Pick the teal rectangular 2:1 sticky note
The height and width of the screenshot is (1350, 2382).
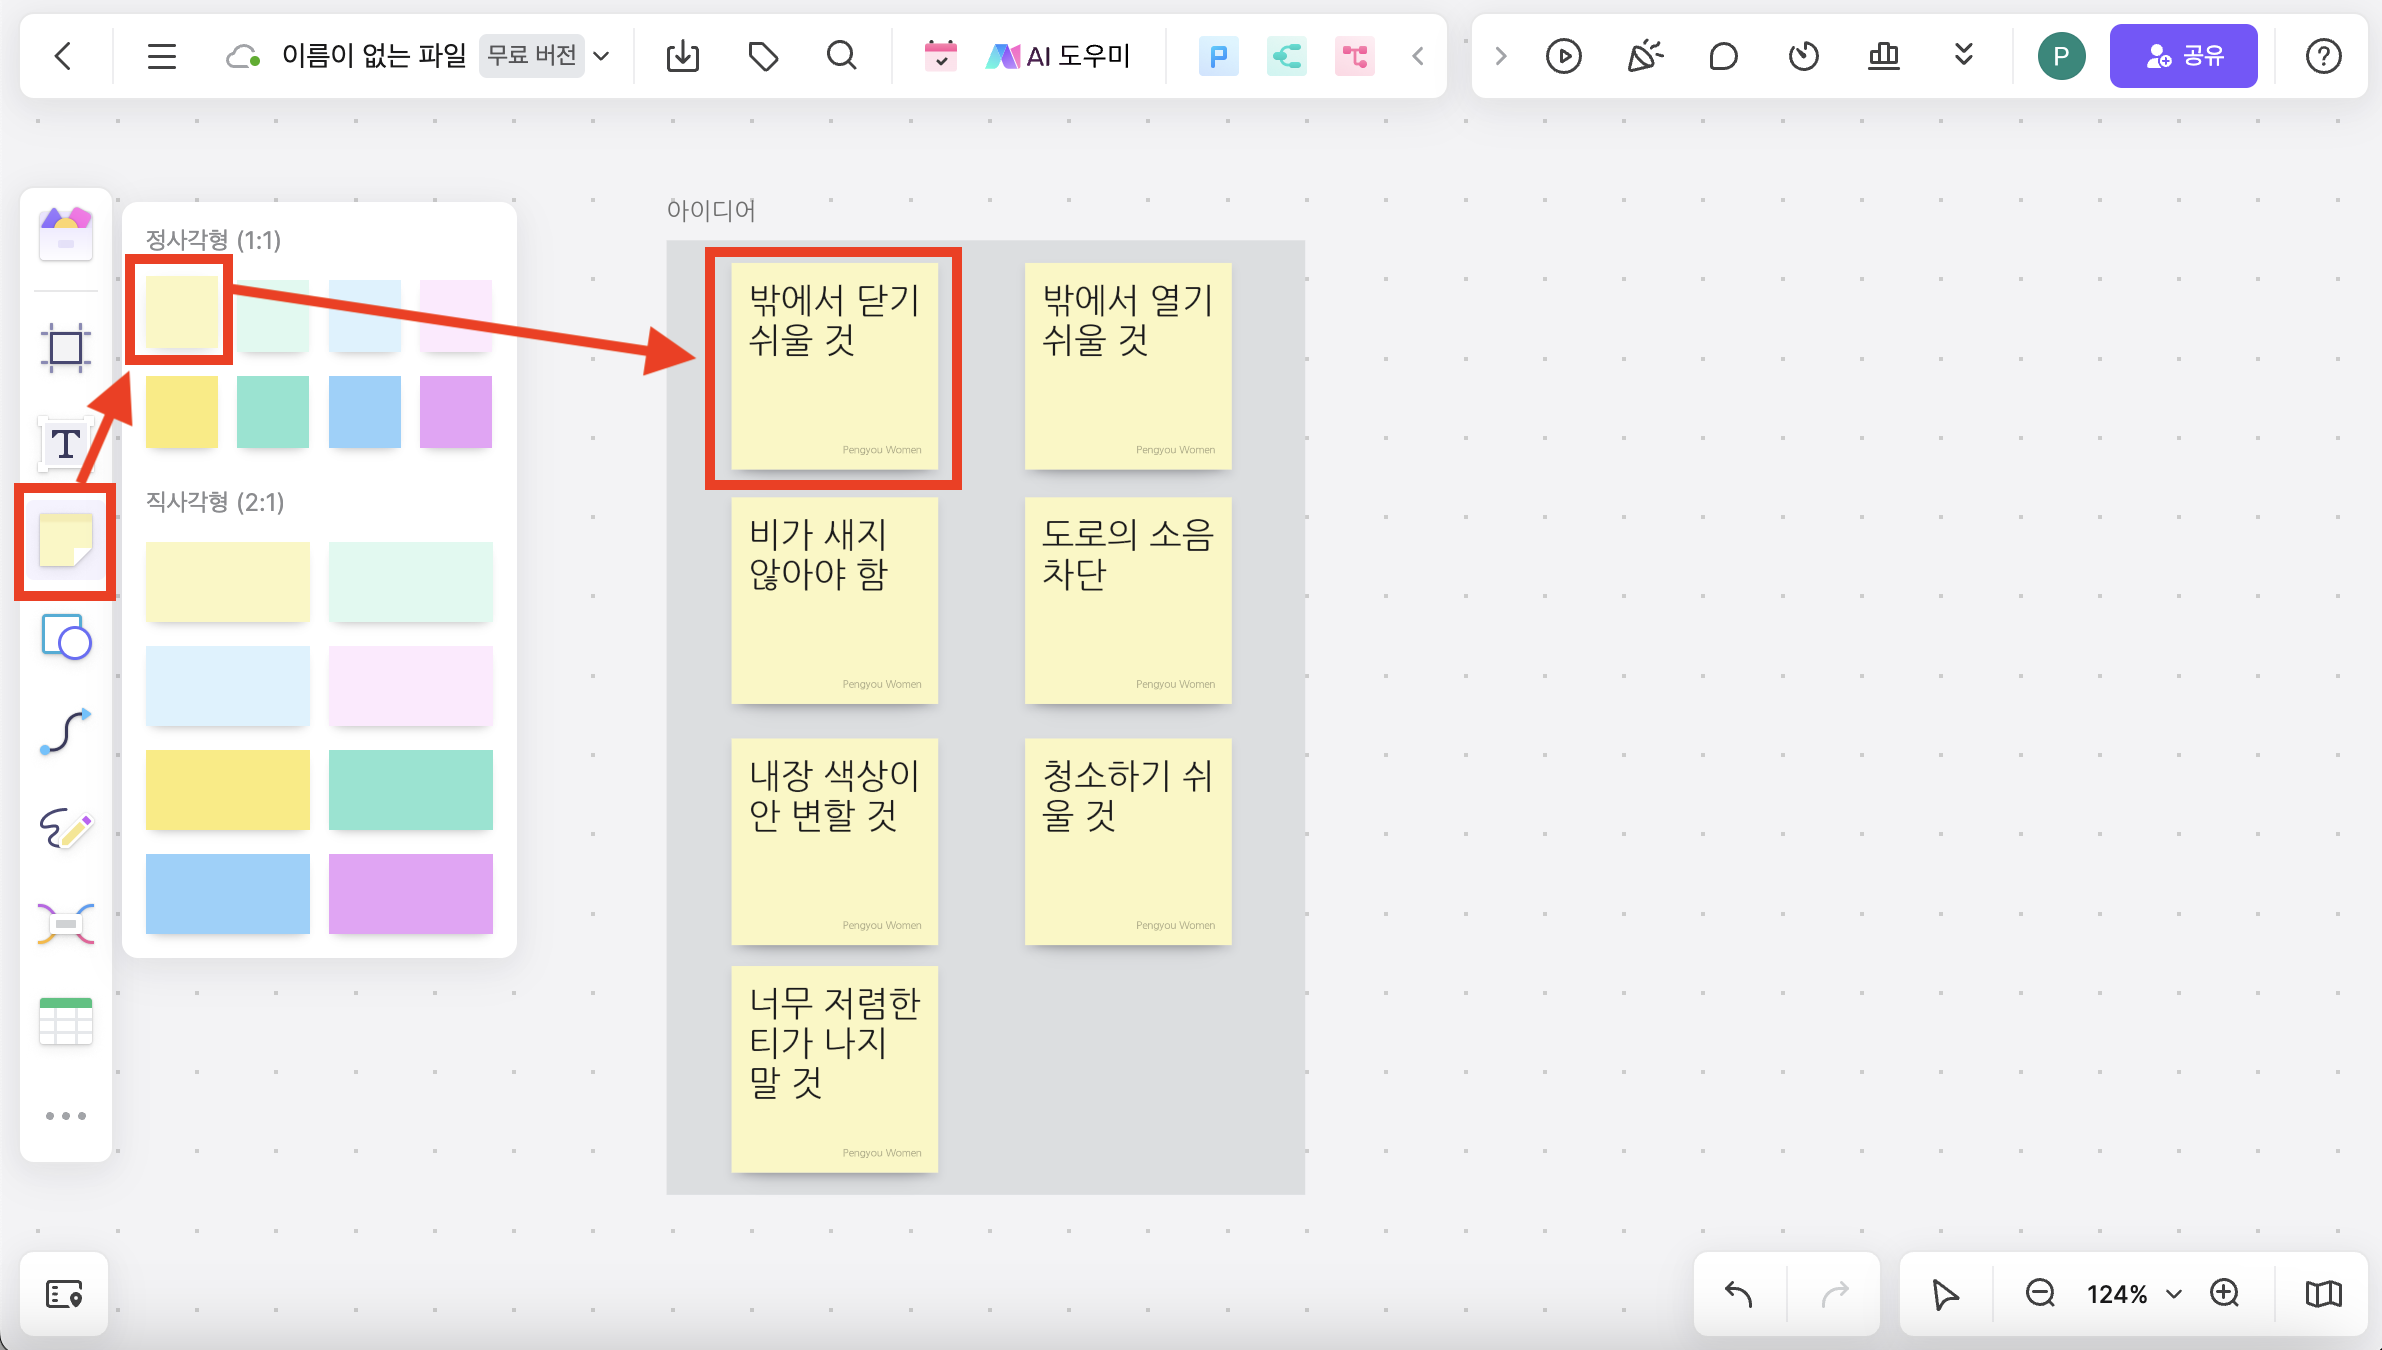point(411,790)
